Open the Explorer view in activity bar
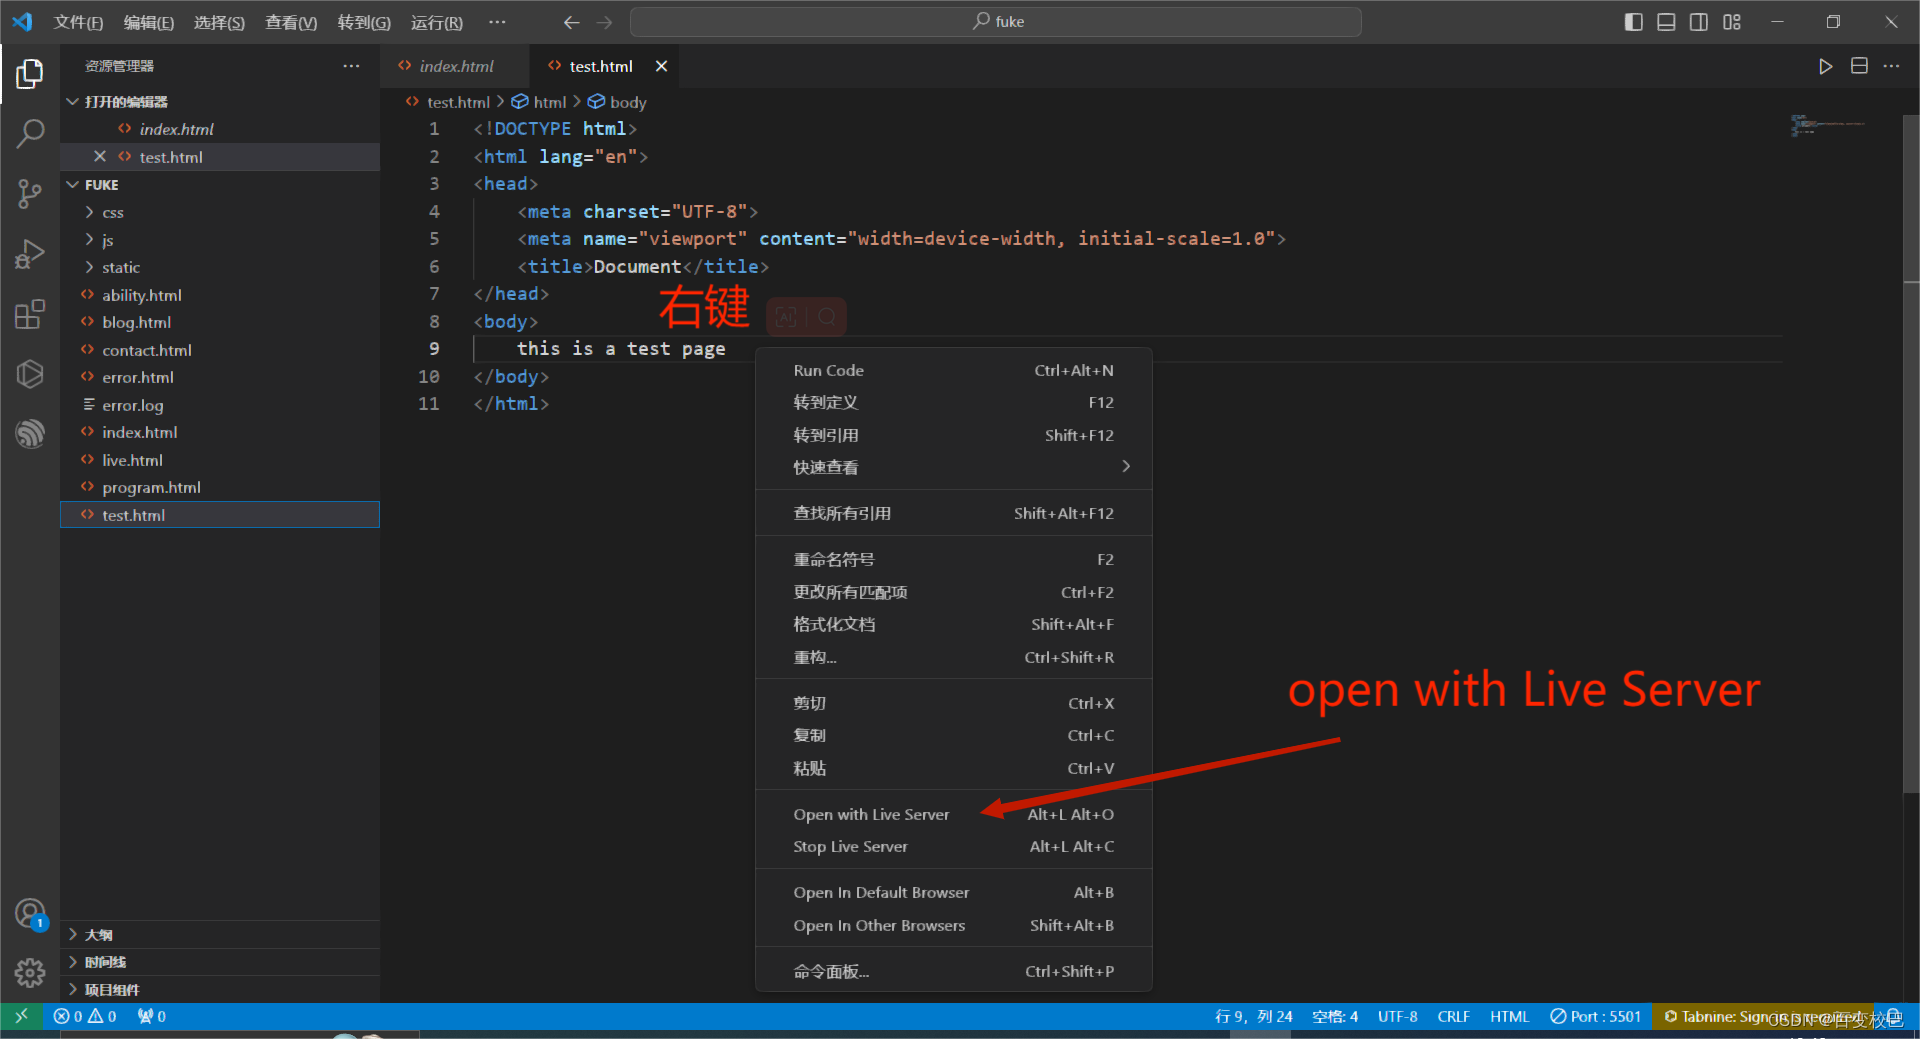 [x=30, y=74]
